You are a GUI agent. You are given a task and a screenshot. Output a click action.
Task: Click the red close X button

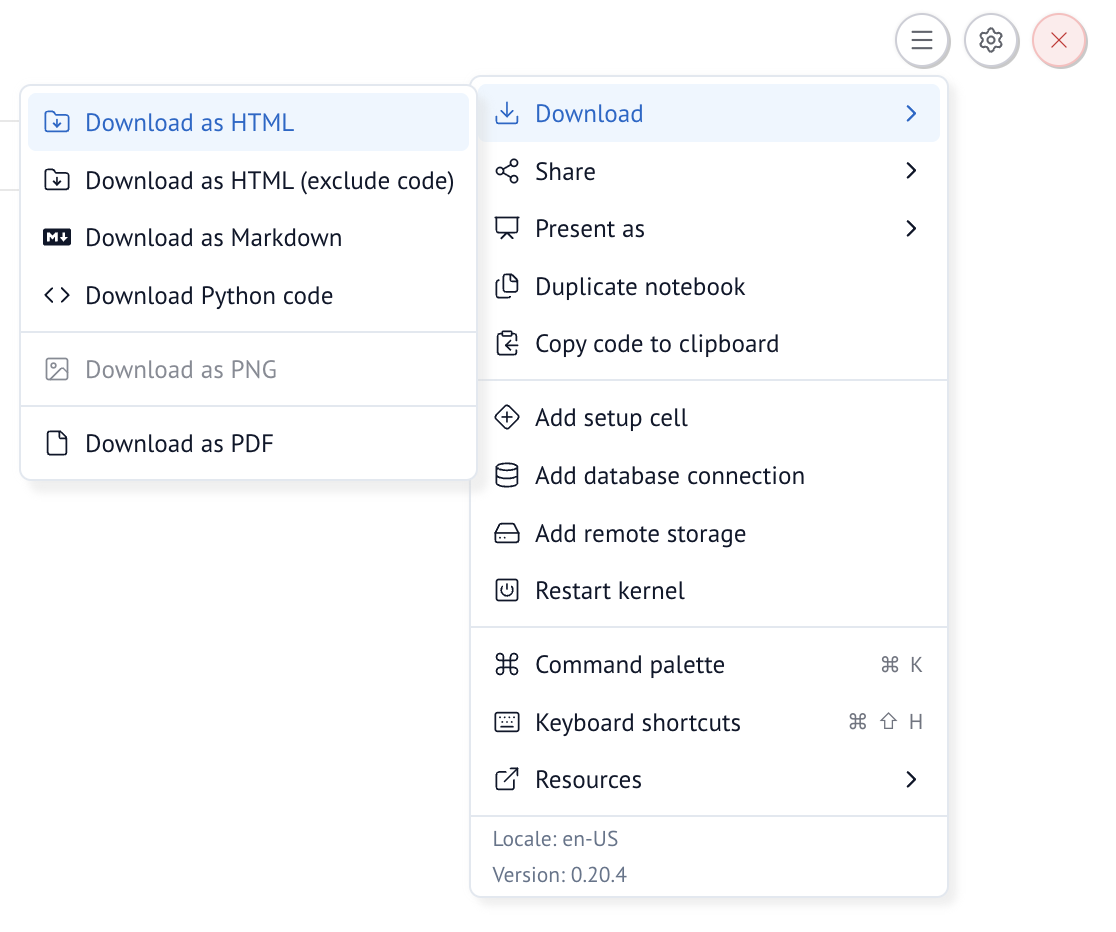(1059, 41)
